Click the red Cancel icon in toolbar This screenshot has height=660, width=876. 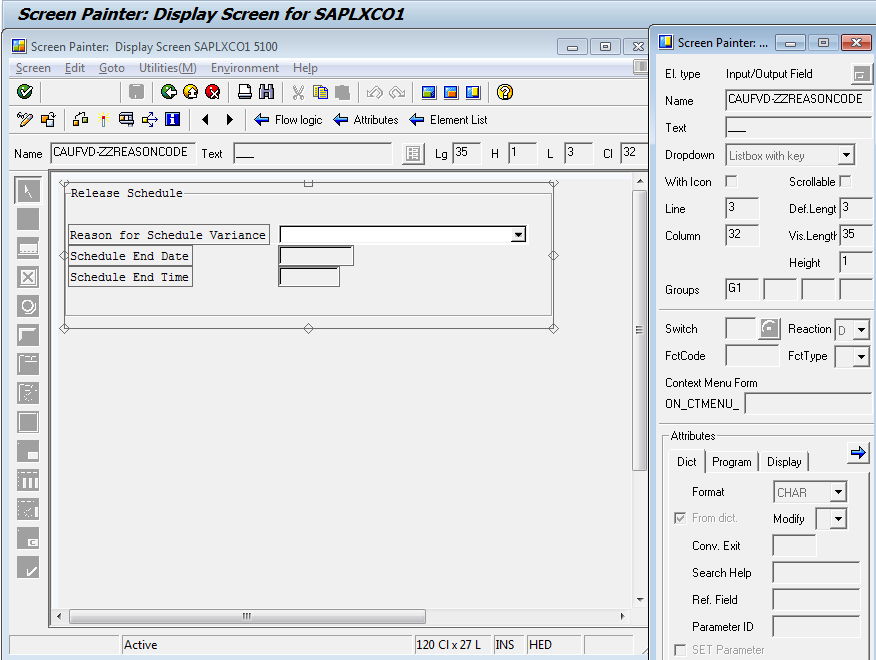[x=212, y=92]
